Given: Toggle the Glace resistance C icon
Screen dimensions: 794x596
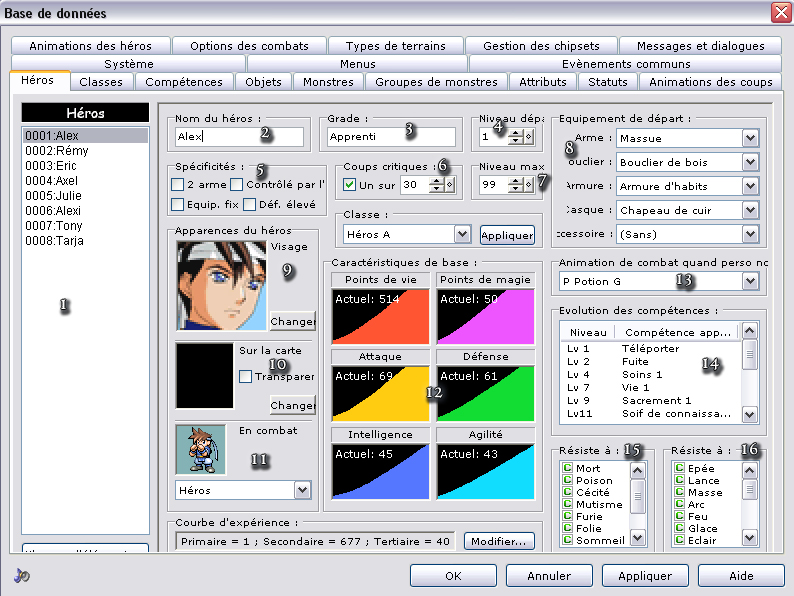Looking at the screenshot, I should [680, 528].
